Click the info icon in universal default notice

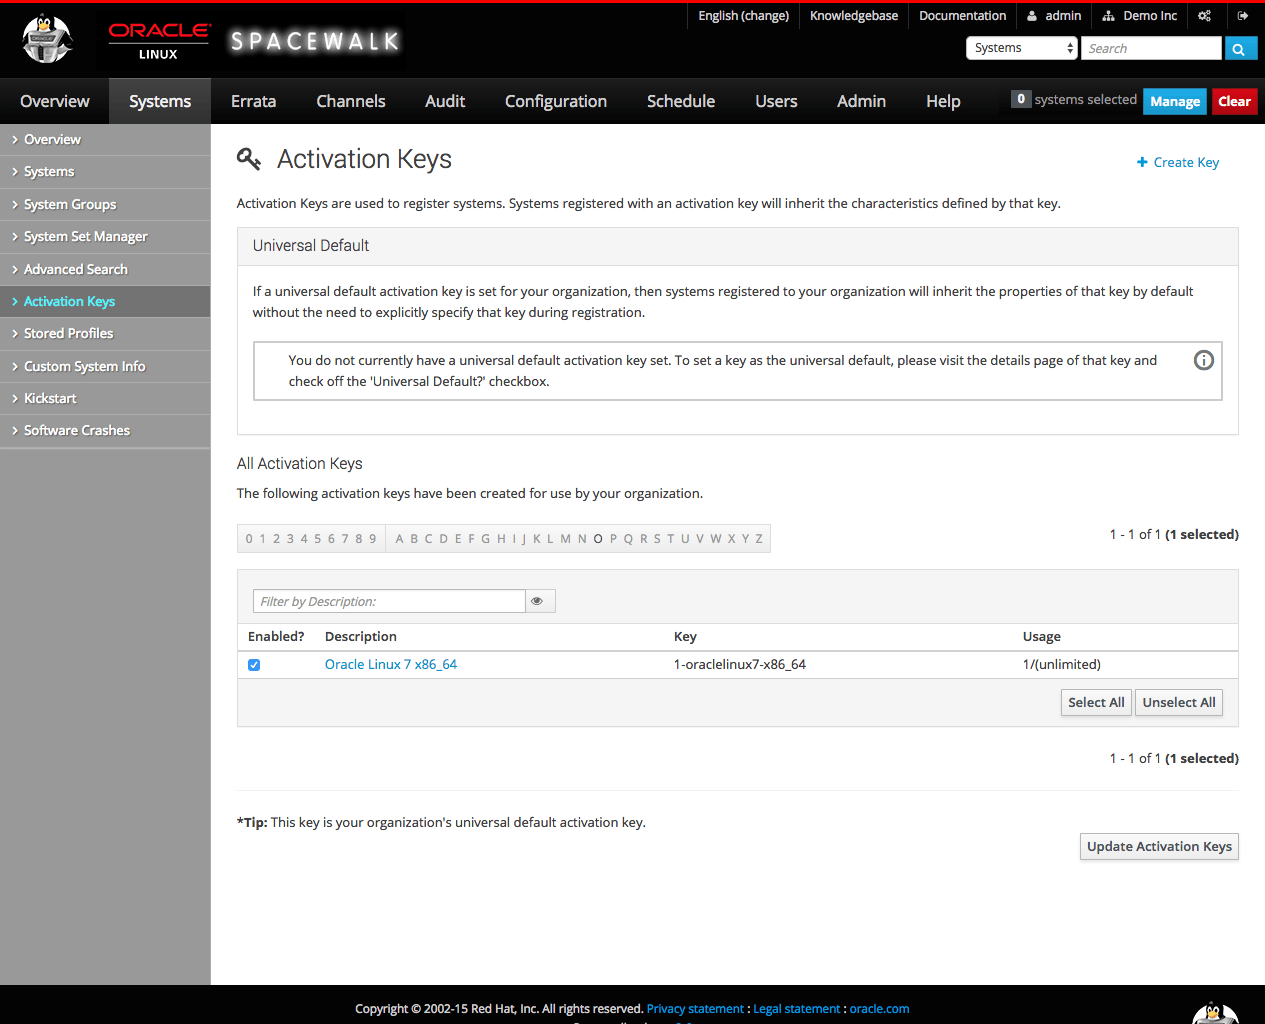(x=1204, y=360)
